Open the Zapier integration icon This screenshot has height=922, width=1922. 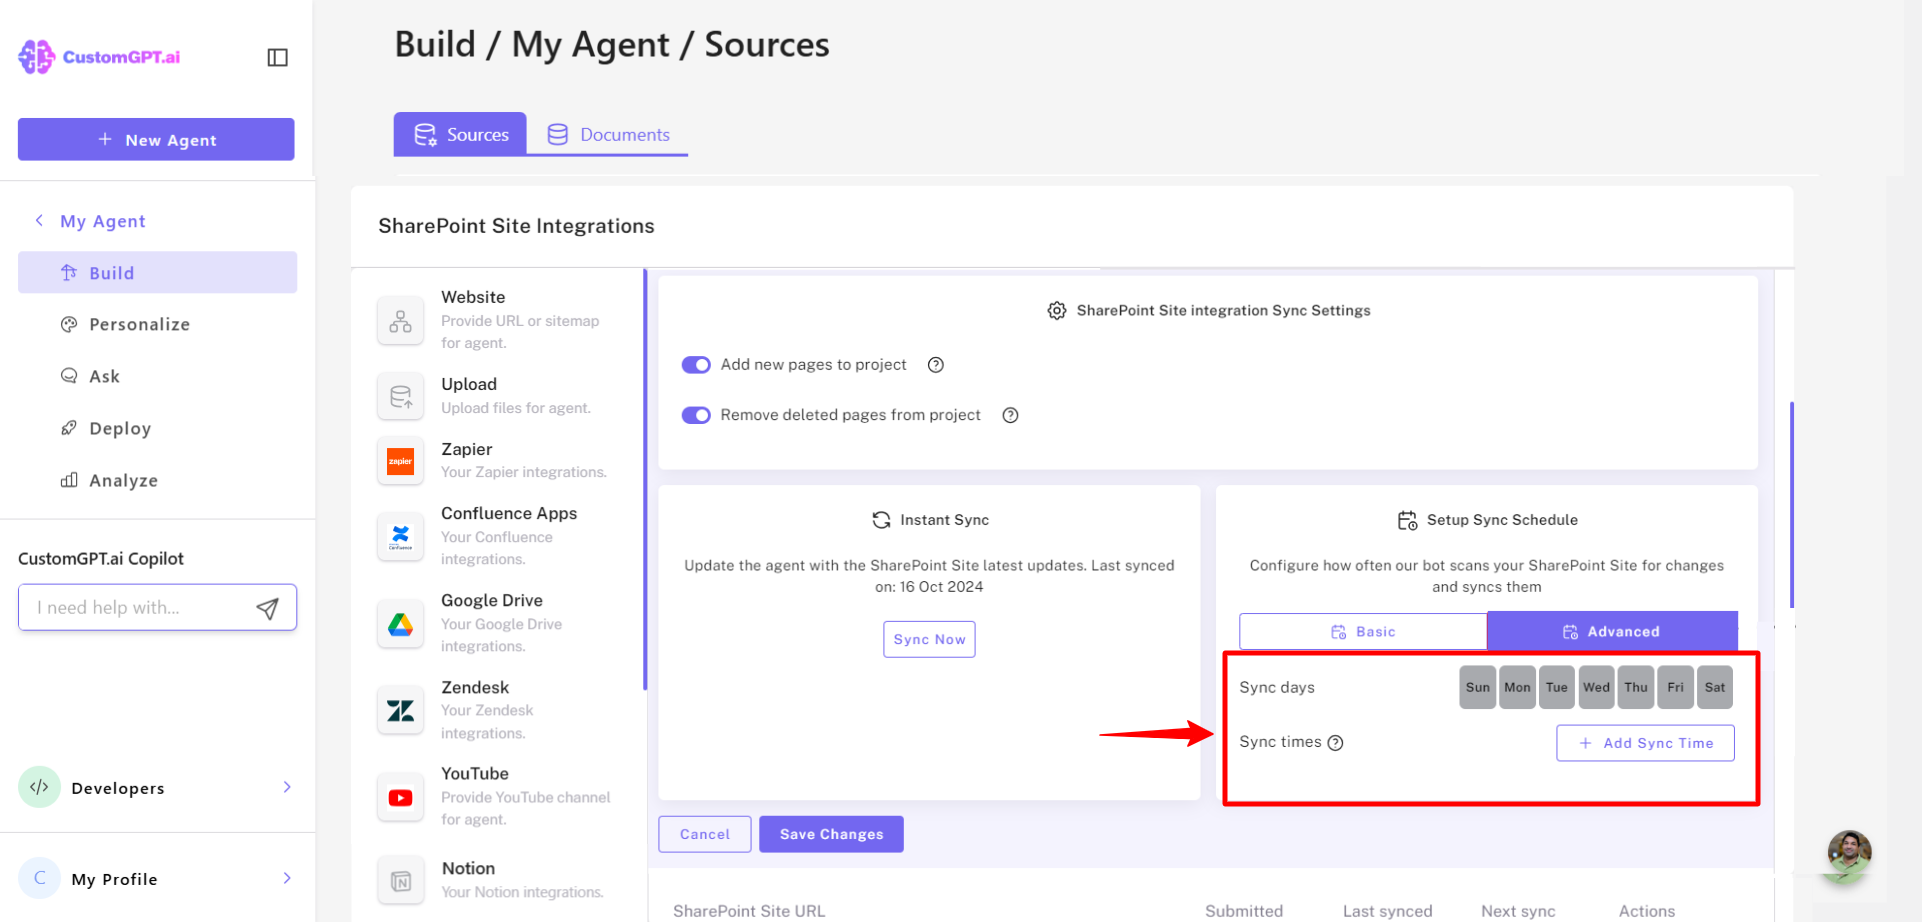tap(401, 461)
